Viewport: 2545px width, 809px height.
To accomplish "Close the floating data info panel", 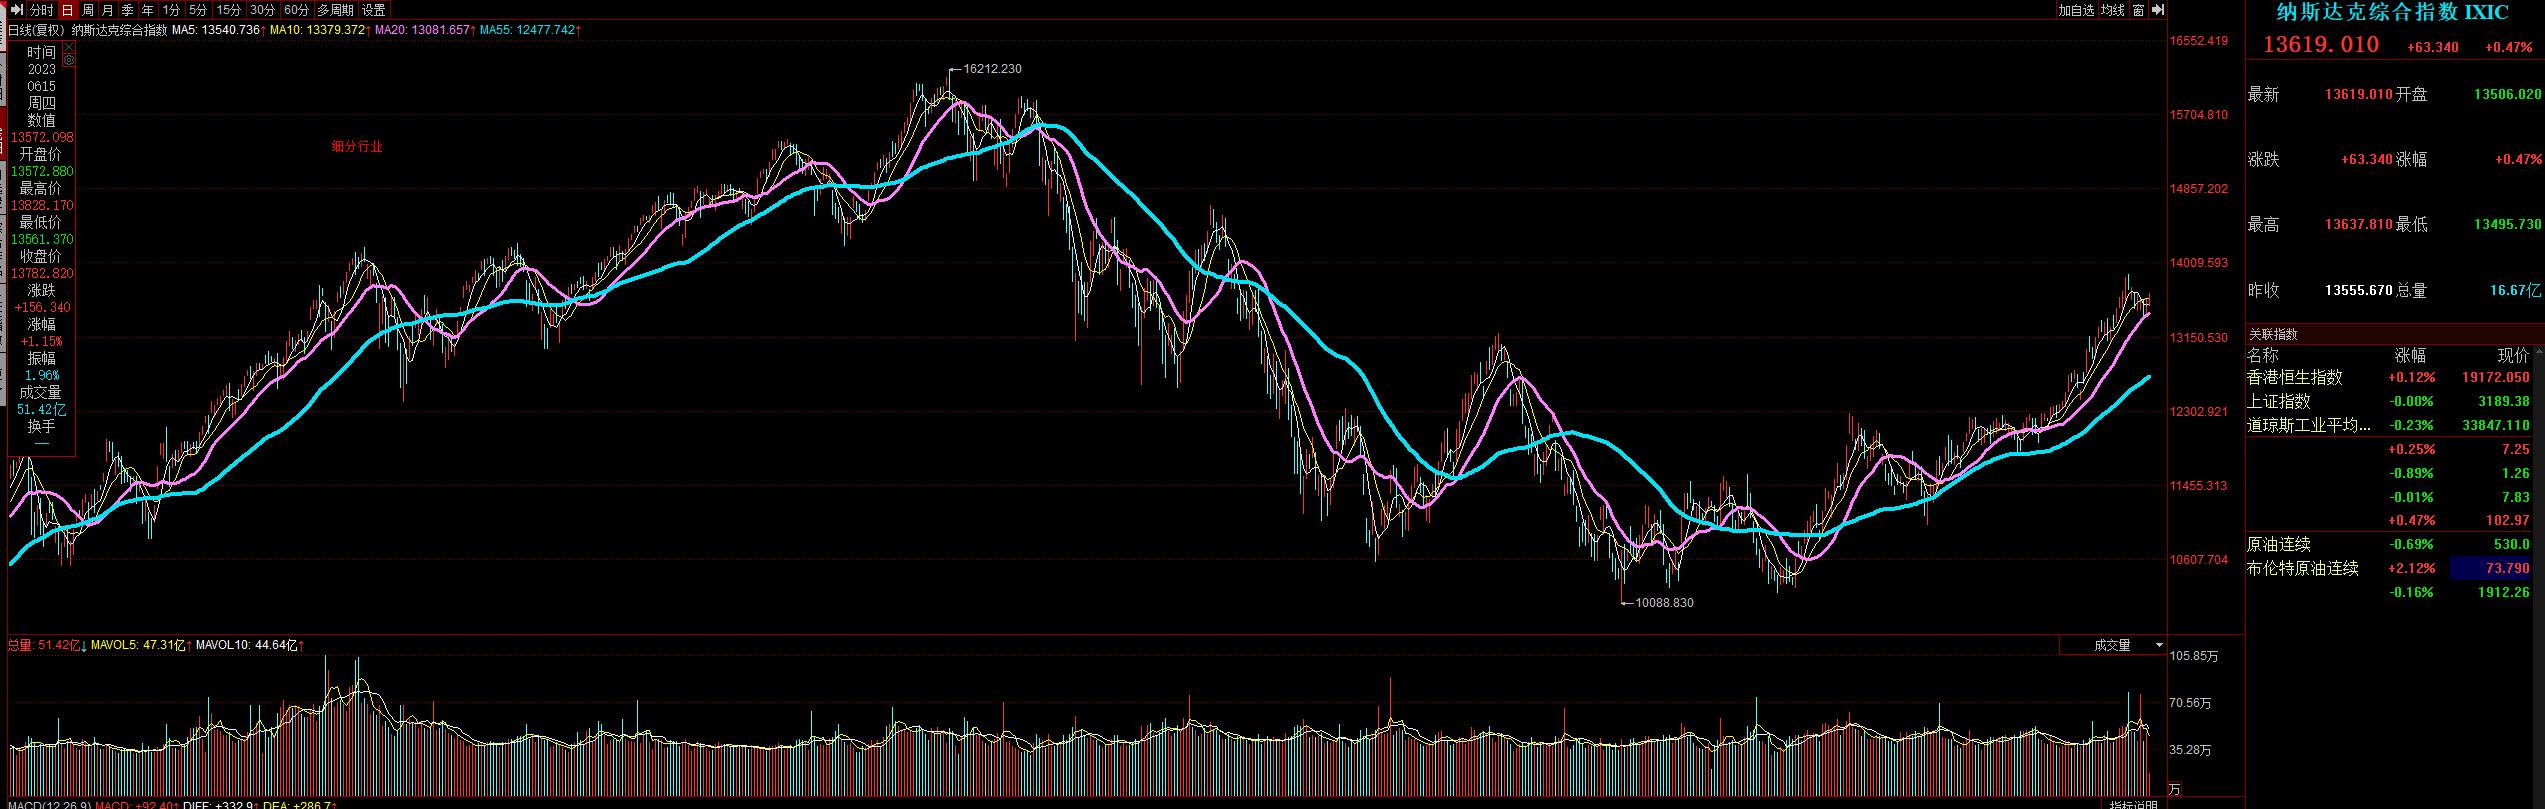I will click(68, 48).
